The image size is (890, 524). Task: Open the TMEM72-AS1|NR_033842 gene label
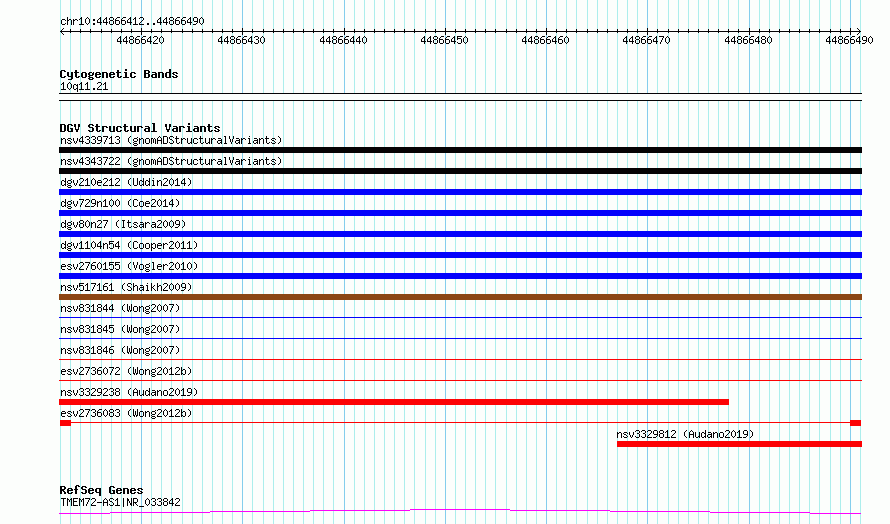tap(120, 502)
